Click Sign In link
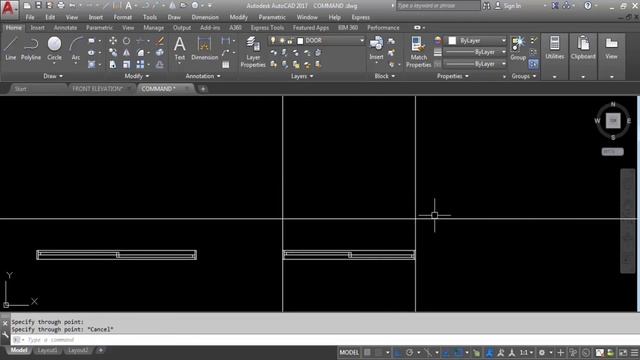Viewport: 640px width, 360px height. tap(512, 6)
